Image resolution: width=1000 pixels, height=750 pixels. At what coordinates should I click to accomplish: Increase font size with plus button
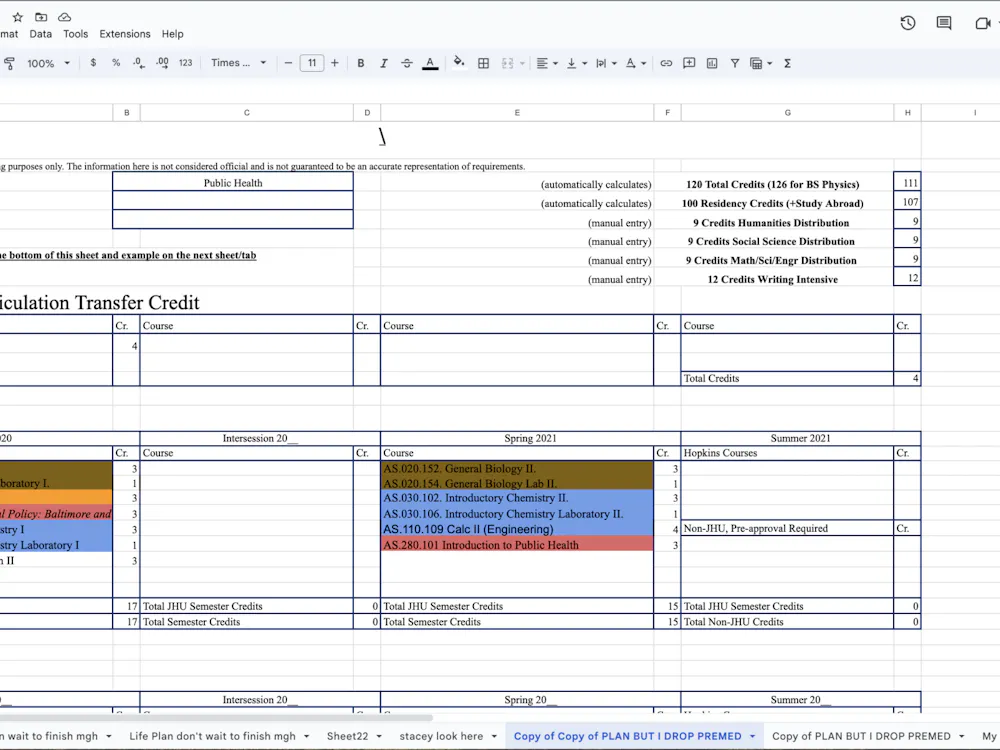334,63
